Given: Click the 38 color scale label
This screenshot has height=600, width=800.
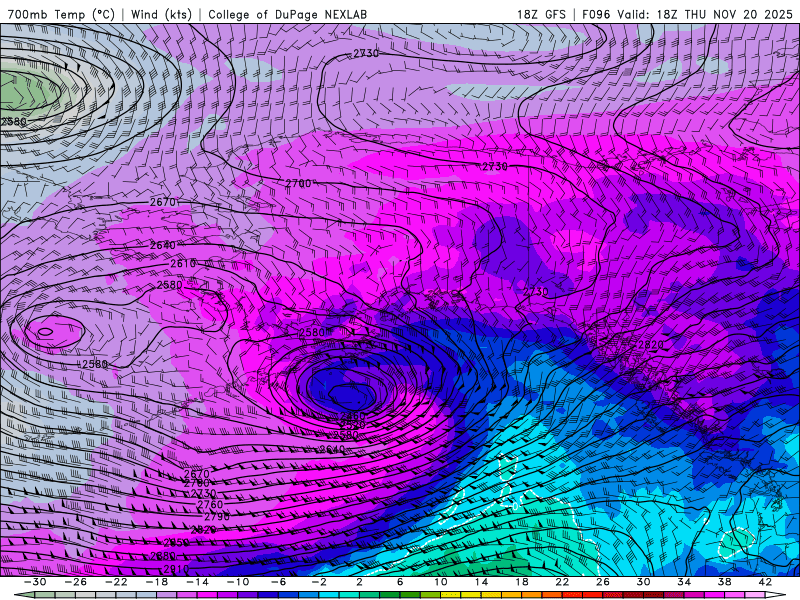Looking at the screenshot, I should [x=724, y=582].
